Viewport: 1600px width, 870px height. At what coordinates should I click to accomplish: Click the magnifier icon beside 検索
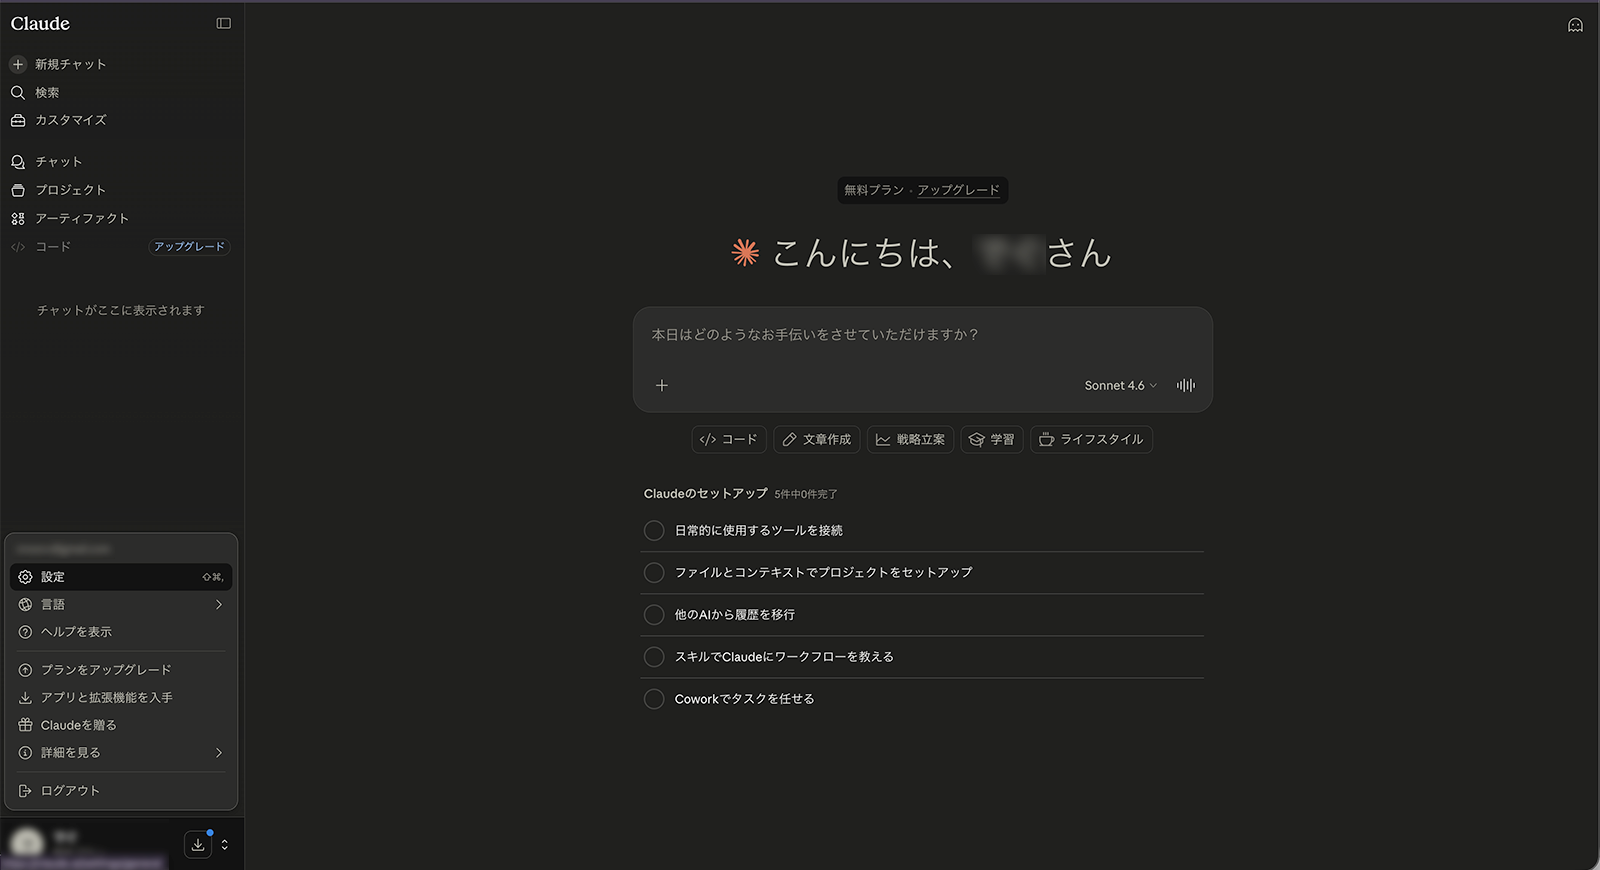click(18, 92)
